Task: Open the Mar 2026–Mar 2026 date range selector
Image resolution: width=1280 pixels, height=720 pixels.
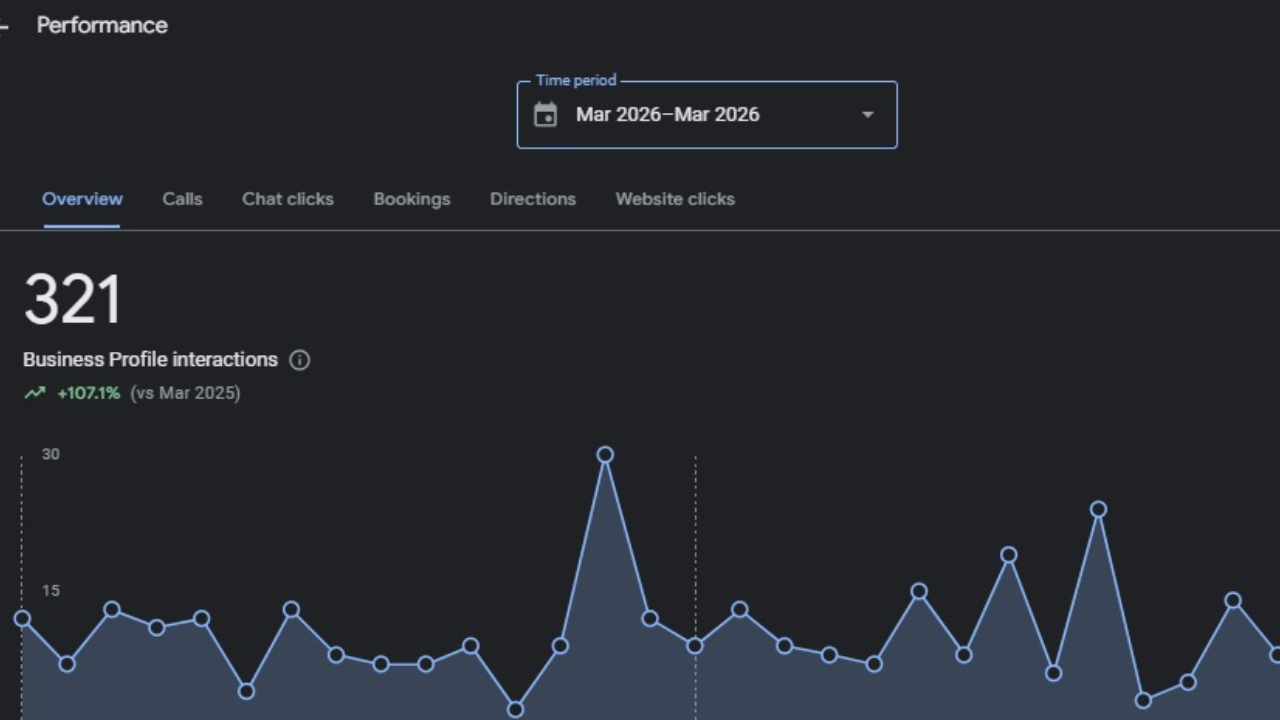Action: pyautogui.click(x=667, y=115)
